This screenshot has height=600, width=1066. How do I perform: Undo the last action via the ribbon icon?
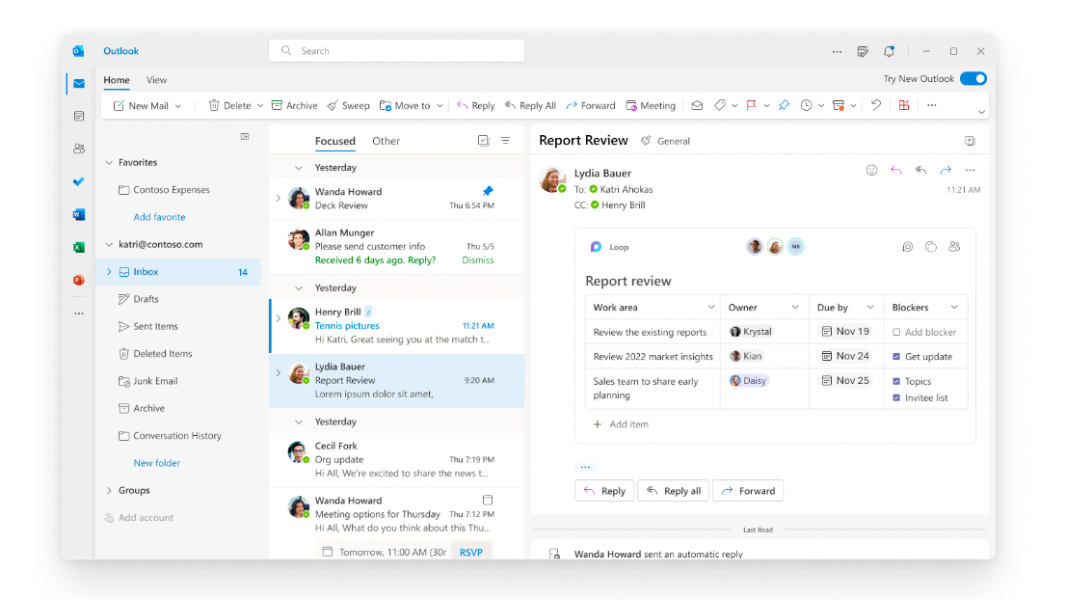[x=875, y=105]
